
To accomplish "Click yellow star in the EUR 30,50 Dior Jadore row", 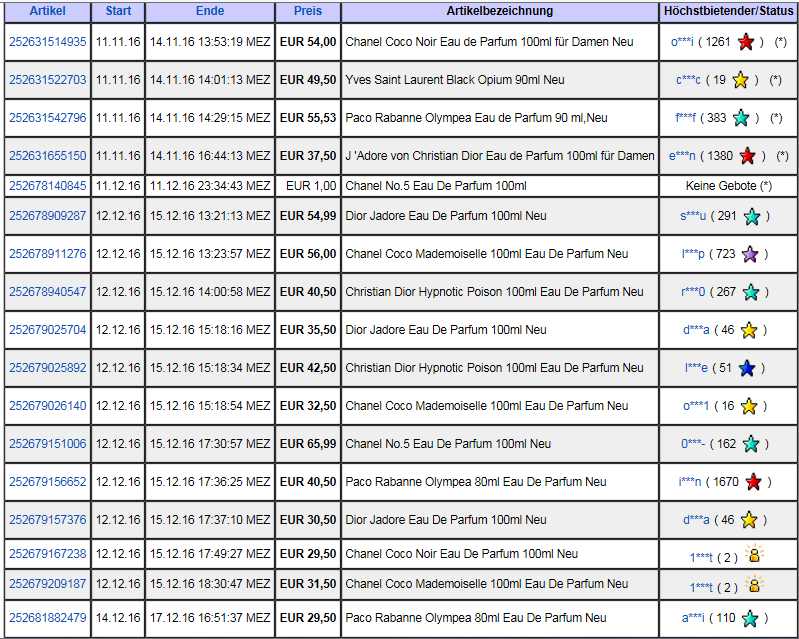I will pos(749,520).
